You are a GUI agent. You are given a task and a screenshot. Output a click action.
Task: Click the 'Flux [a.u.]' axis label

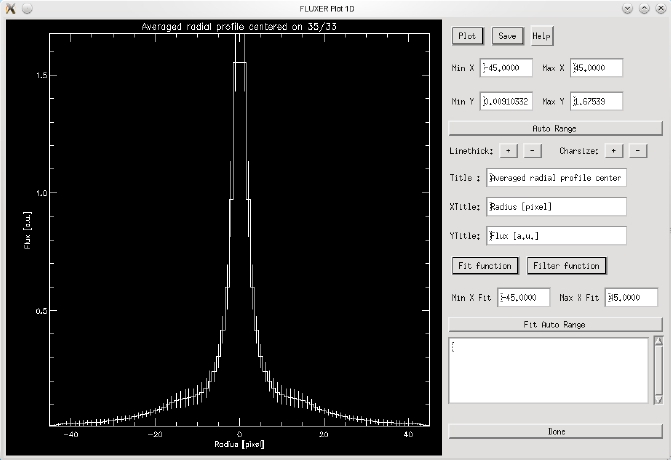point(27,230)
